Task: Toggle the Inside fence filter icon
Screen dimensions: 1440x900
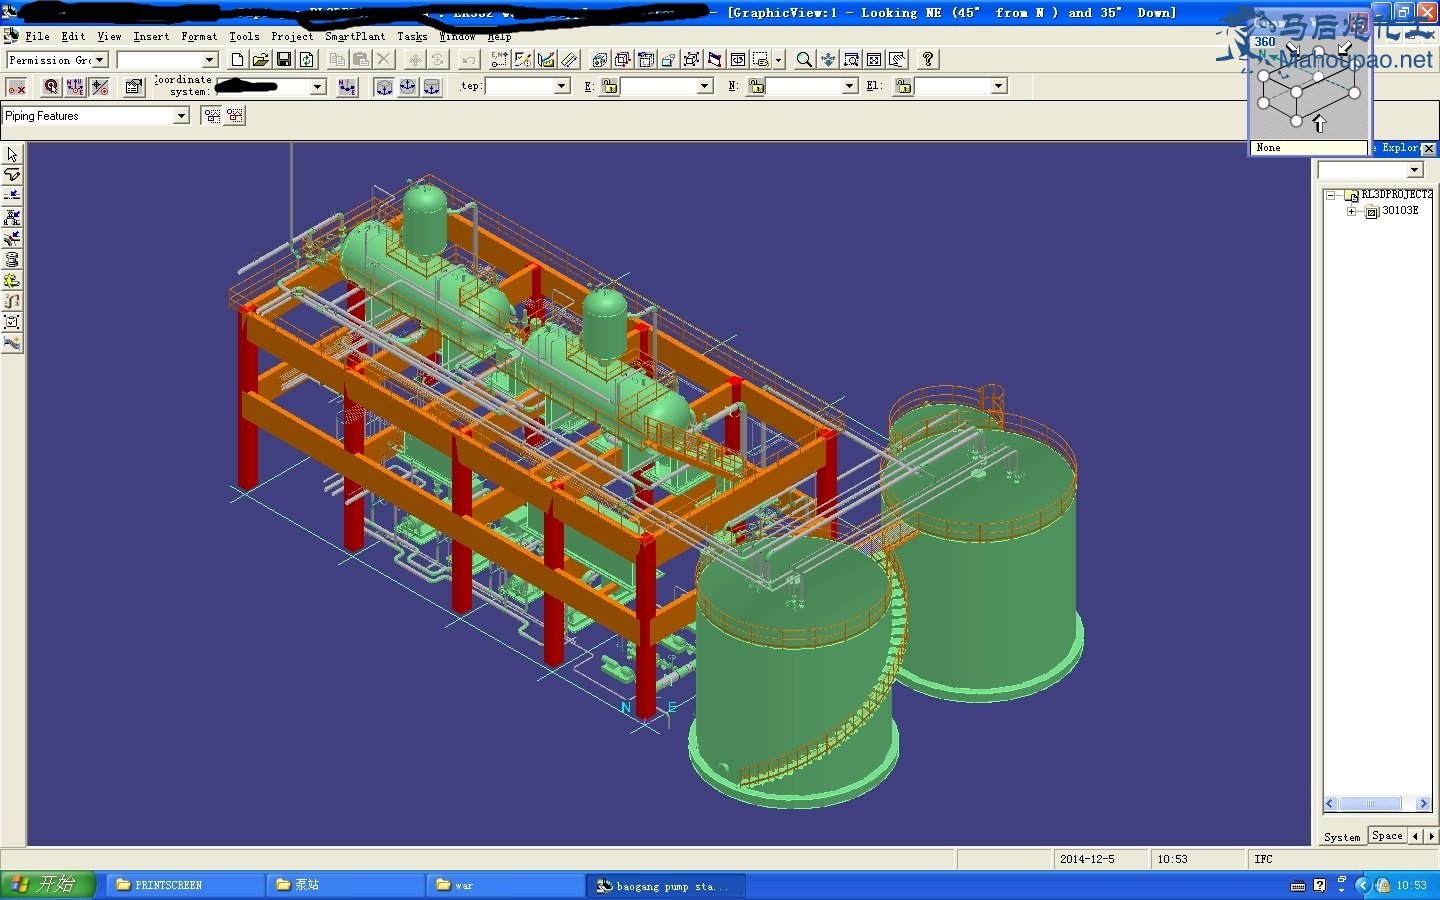Action: [x=212, y=116]
